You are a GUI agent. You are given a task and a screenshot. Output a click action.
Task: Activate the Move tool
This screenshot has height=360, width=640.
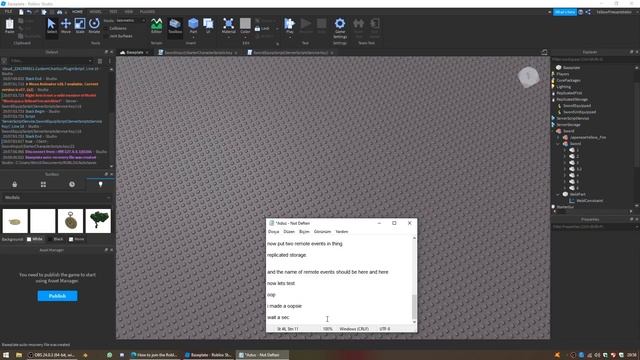tap(66, 25)
